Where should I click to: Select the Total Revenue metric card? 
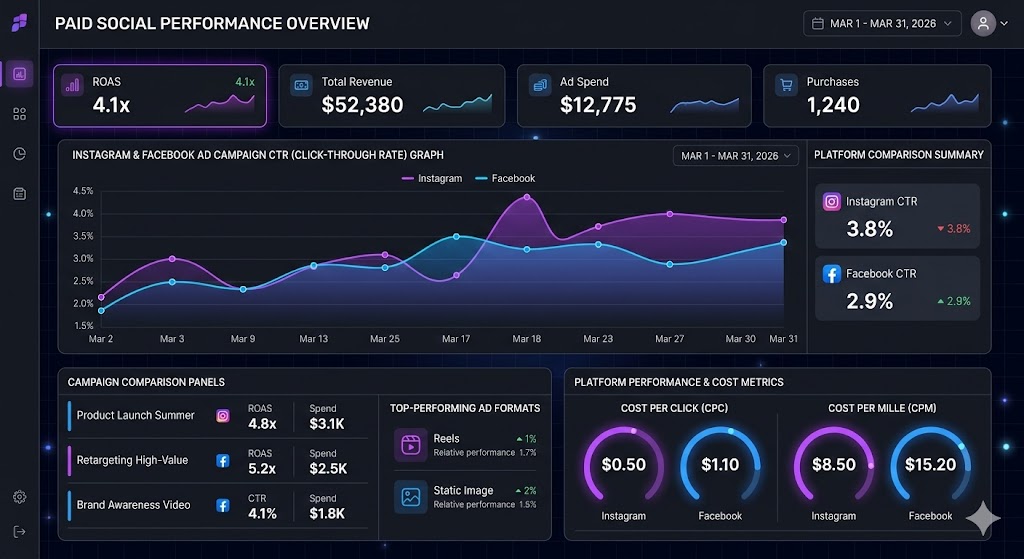393,96
